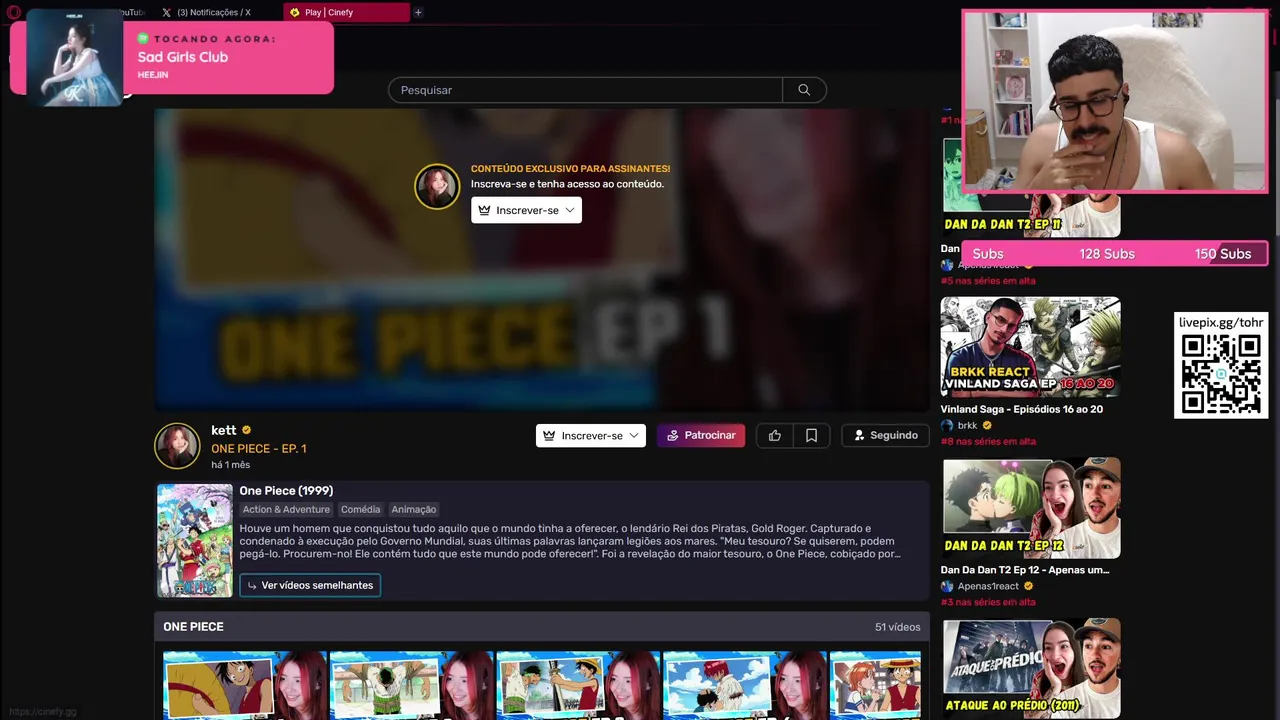Select the Comédia genre tag
Image resolution: width=1280 pixels, height=720 pixels.
[361, 509]
